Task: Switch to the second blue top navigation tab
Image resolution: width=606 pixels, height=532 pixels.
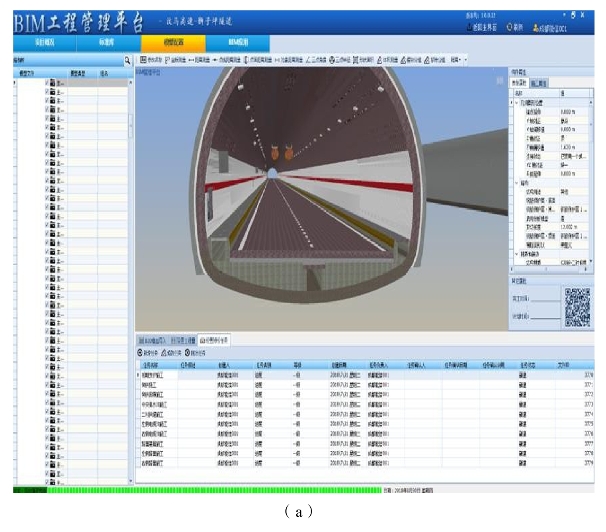Action: click(x=109, y=42)
